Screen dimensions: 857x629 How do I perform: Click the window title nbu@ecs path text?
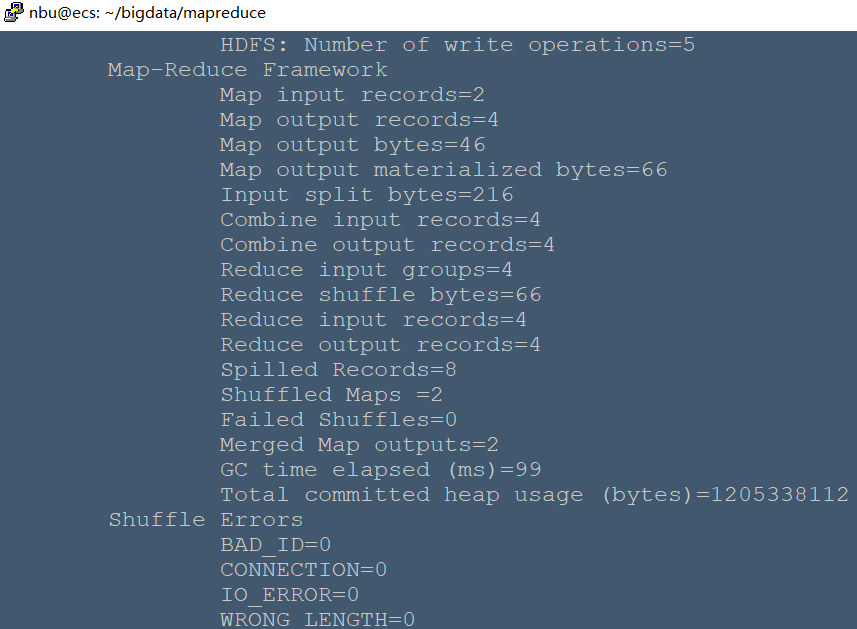(147, 13)
